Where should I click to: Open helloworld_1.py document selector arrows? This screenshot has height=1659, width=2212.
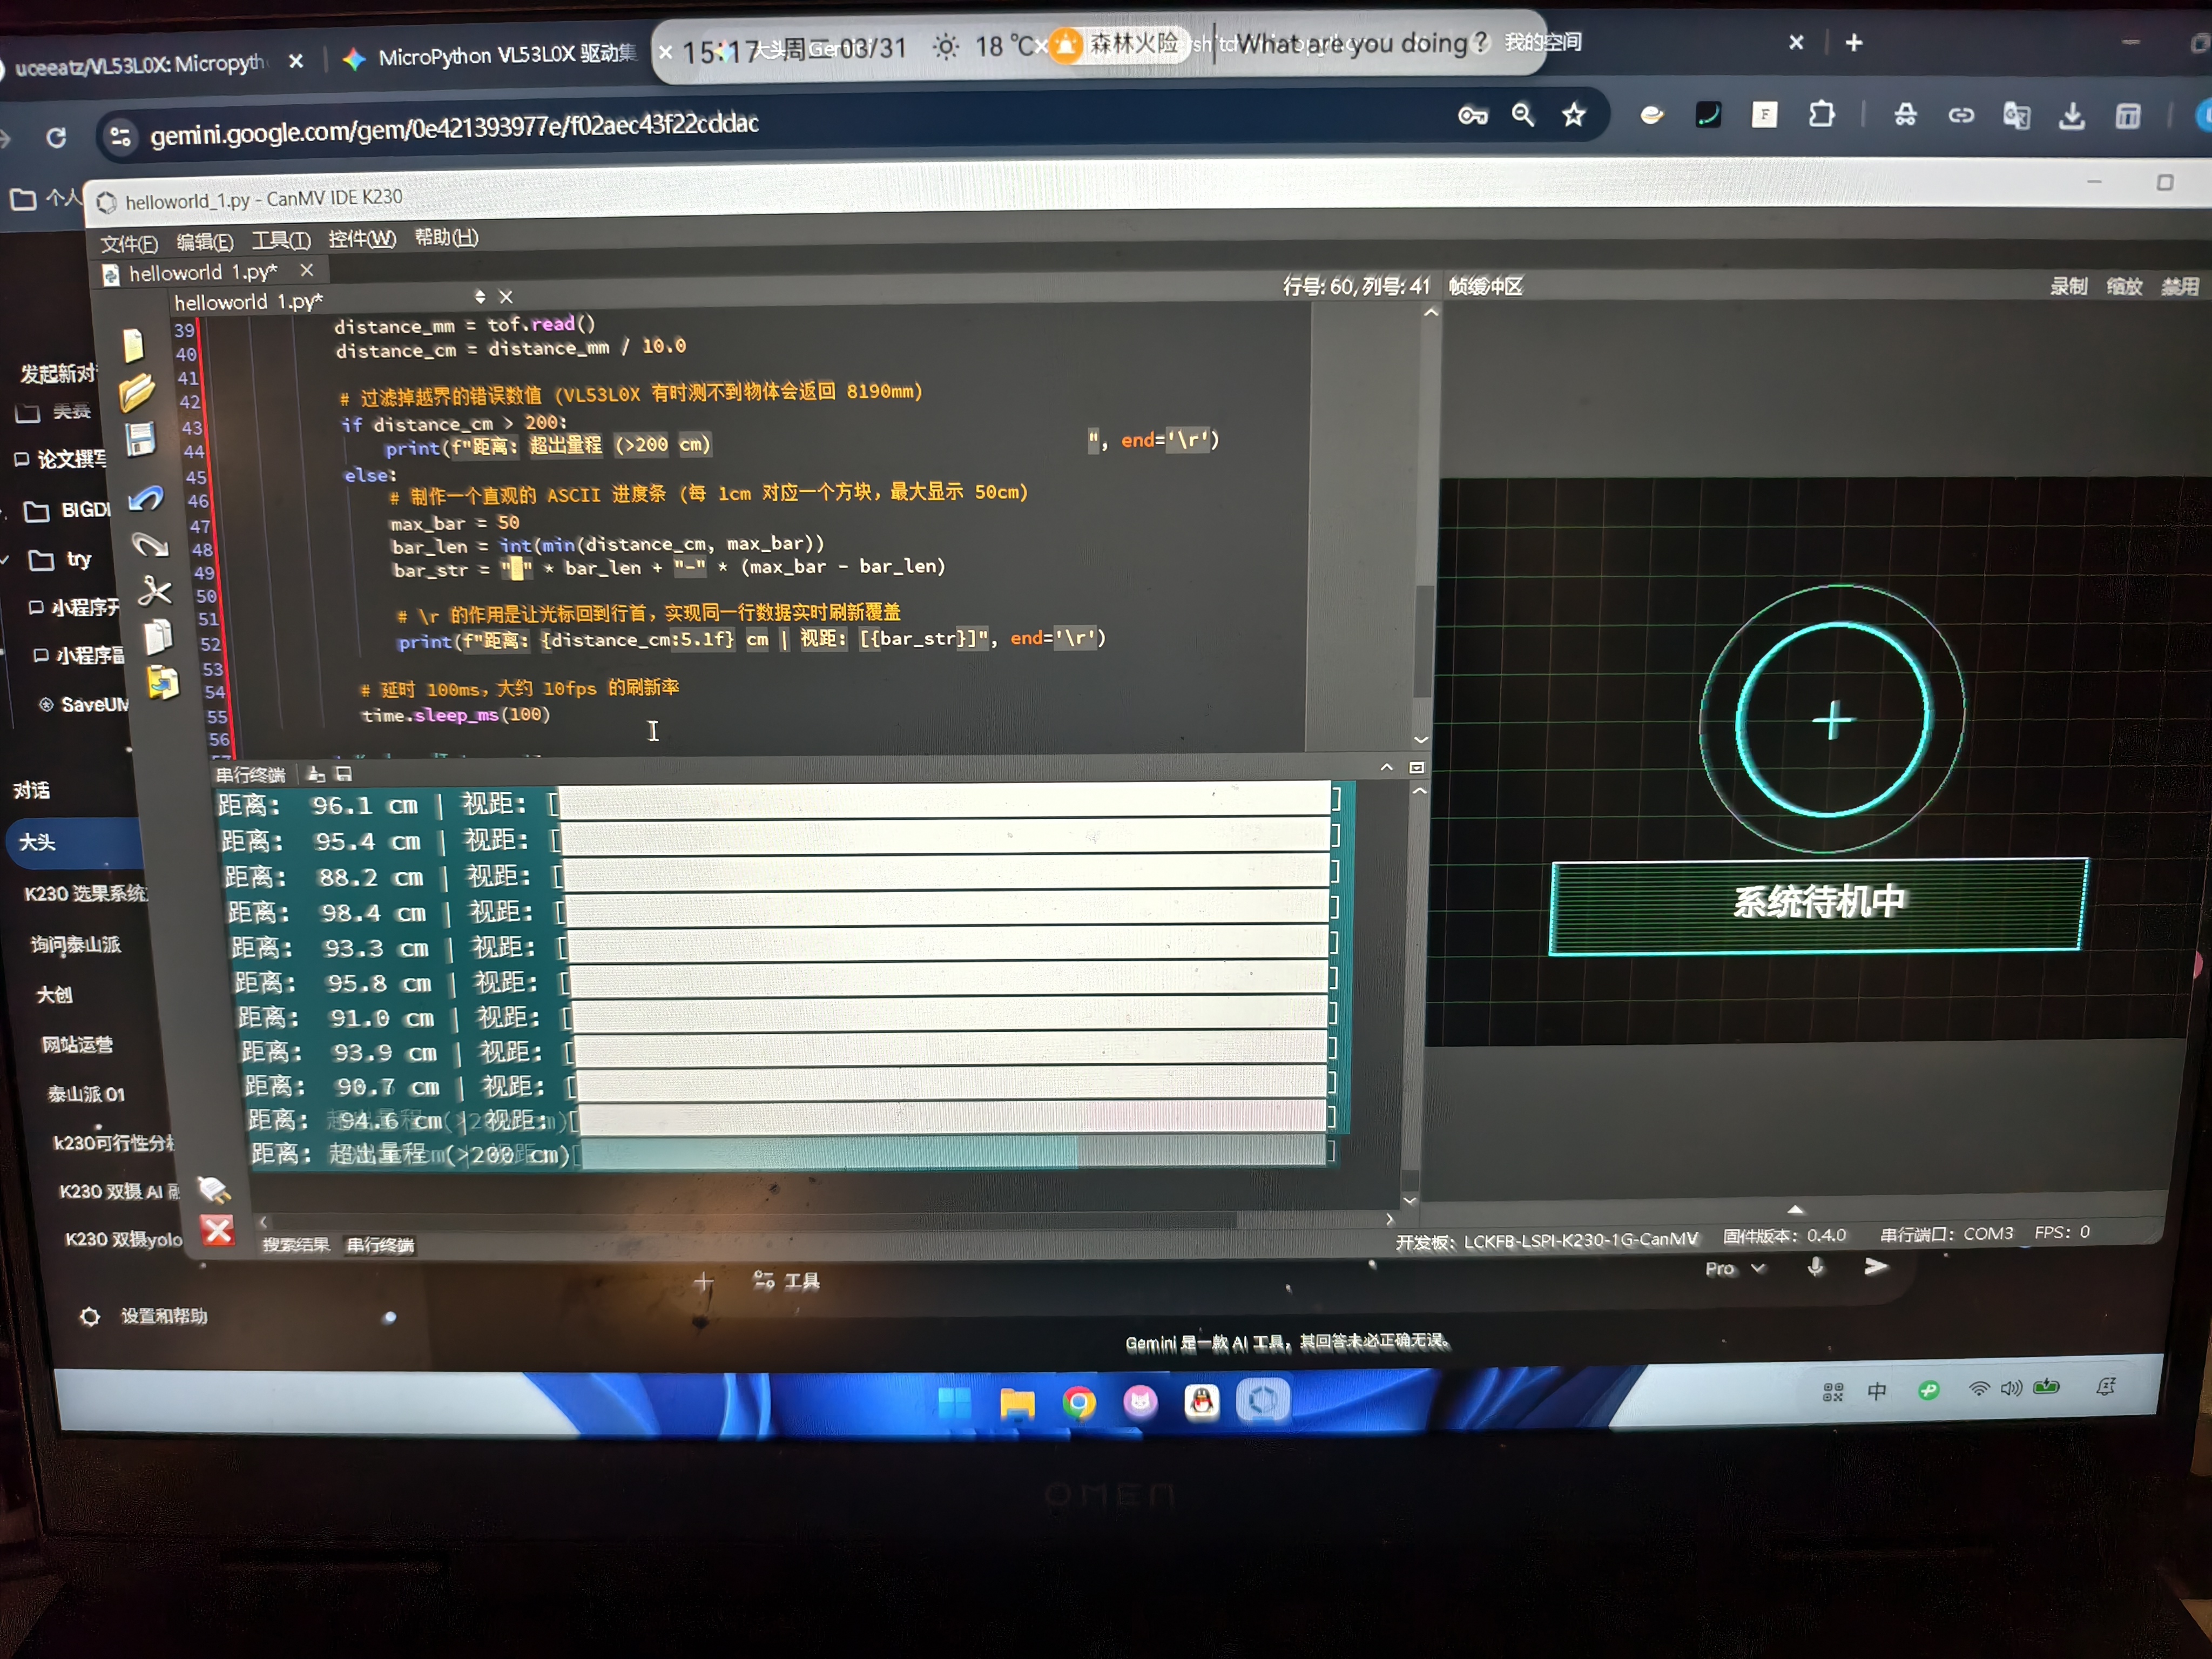coord(480,297)
